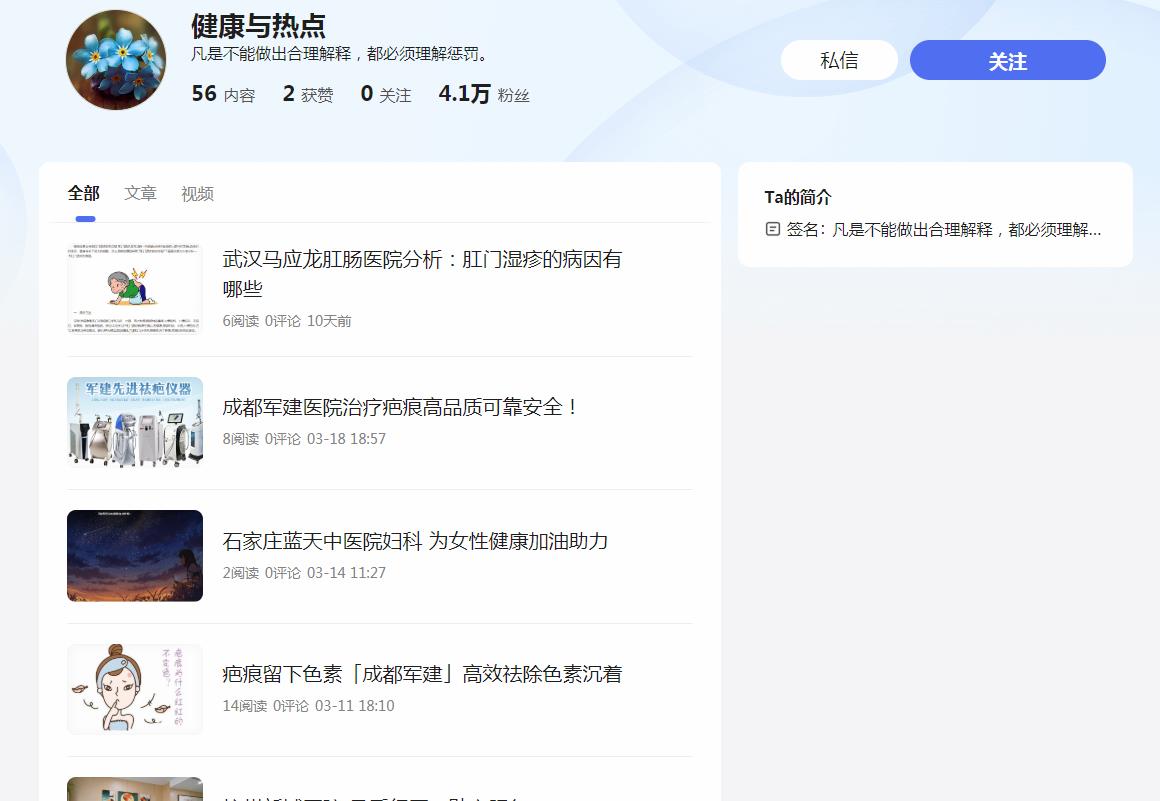Click the 签名 text in profile intro
Screen dimensions: 1160x801
tap(943, 229)
